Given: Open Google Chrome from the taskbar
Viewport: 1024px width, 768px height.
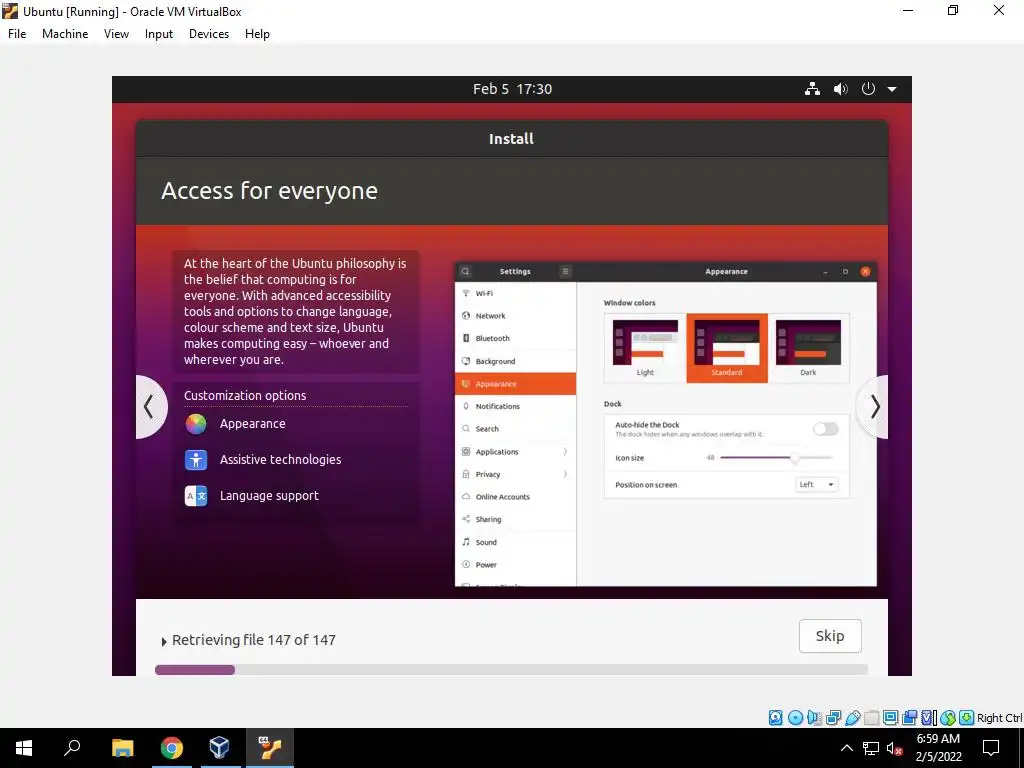Looking at the screenshot, I should pyautogui.click(x=172, y=748).
